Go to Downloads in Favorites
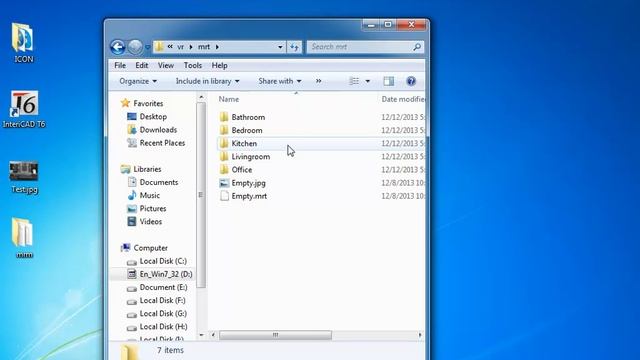 (x=158, y=129)
